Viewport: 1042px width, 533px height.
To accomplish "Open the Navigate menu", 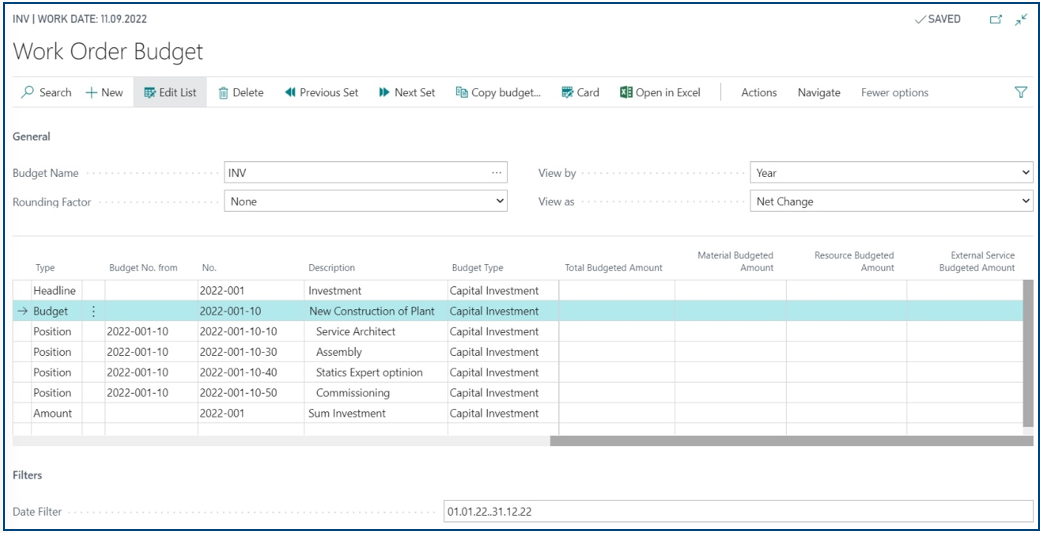I will pos(819,92).
